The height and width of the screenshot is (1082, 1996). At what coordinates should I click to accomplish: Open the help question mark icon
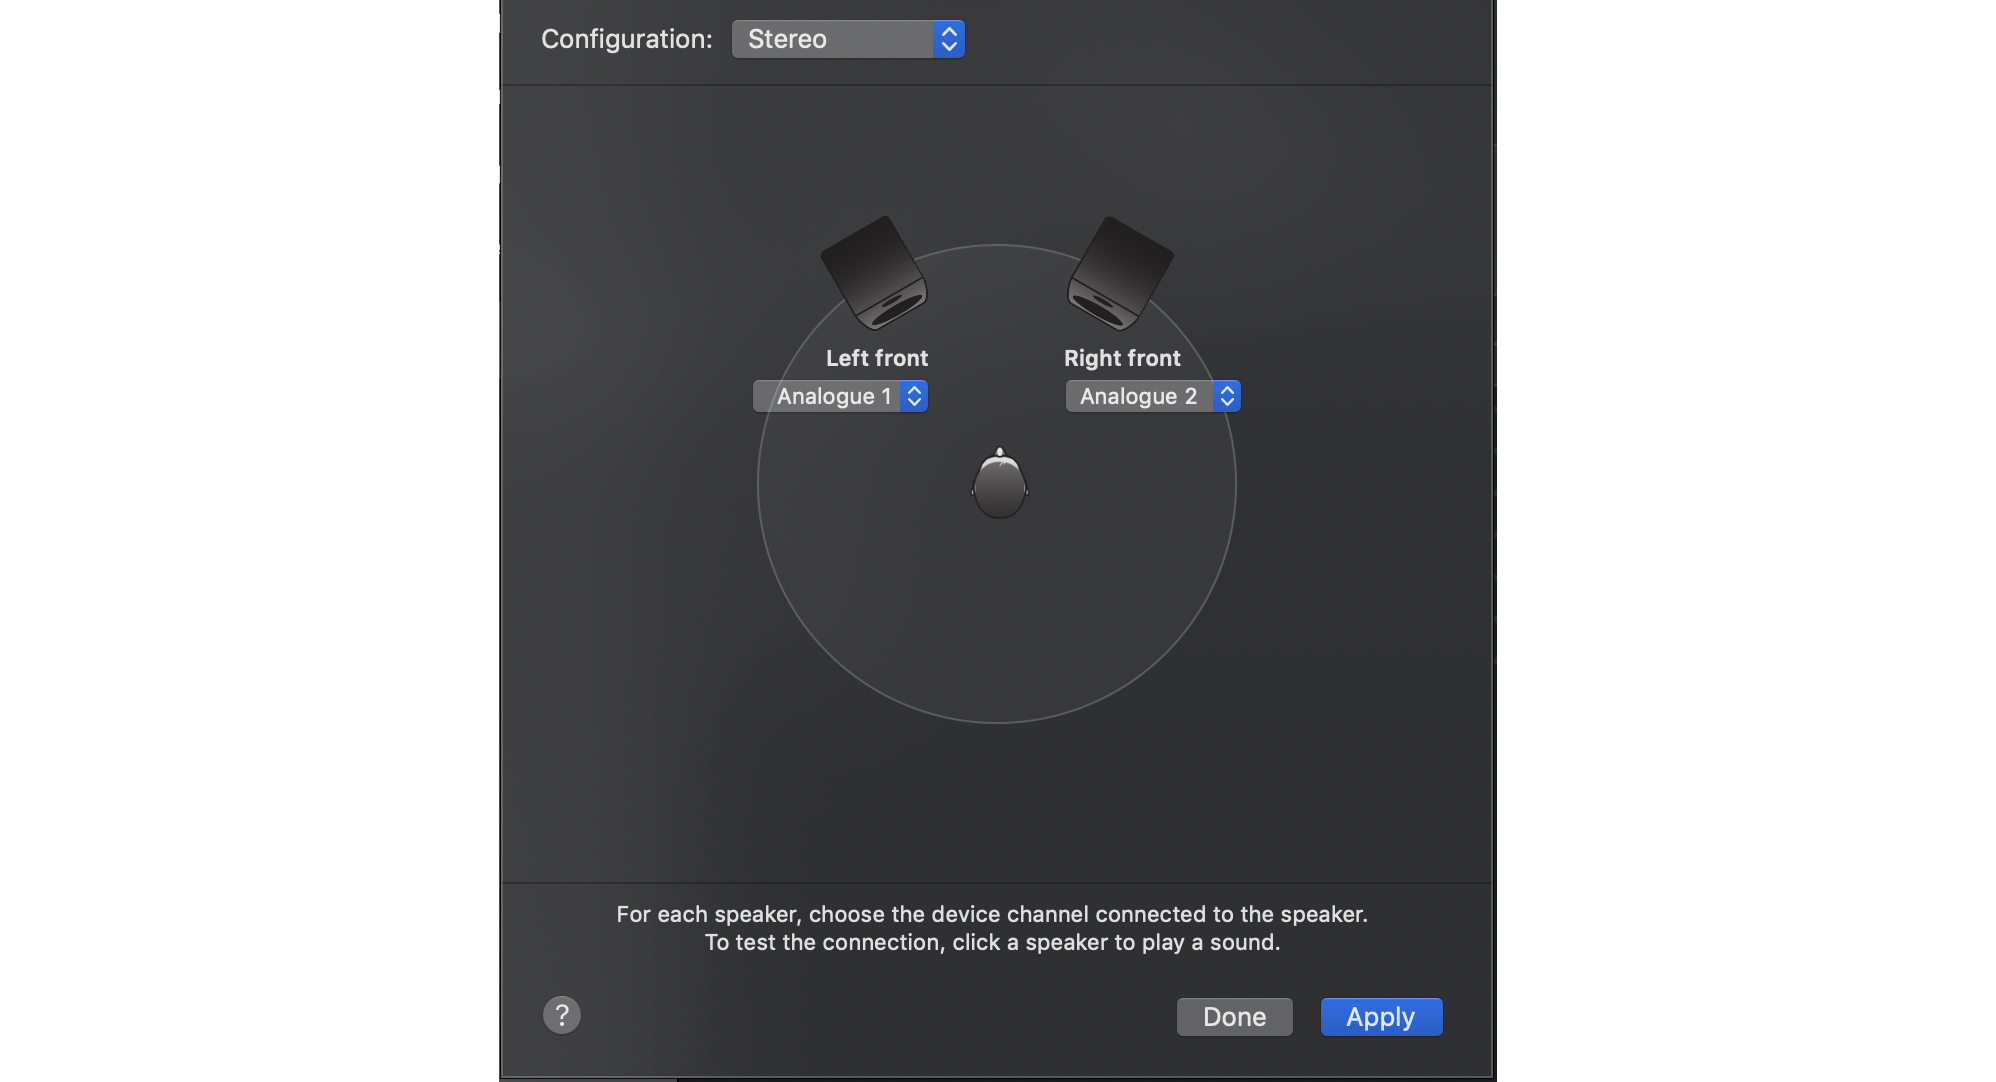(563, 1015)
